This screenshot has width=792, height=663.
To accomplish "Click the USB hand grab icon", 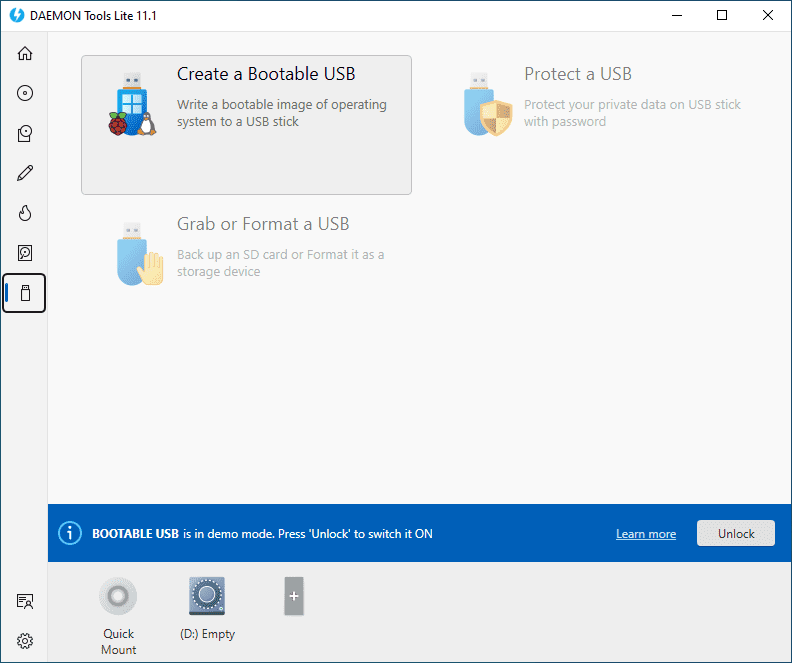I will (139, 254).
